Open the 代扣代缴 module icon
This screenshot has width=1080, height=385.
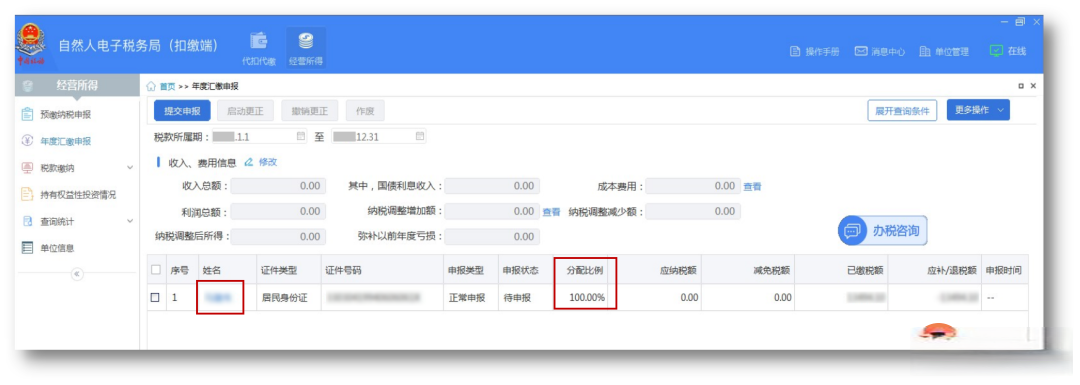click(258, 47)
